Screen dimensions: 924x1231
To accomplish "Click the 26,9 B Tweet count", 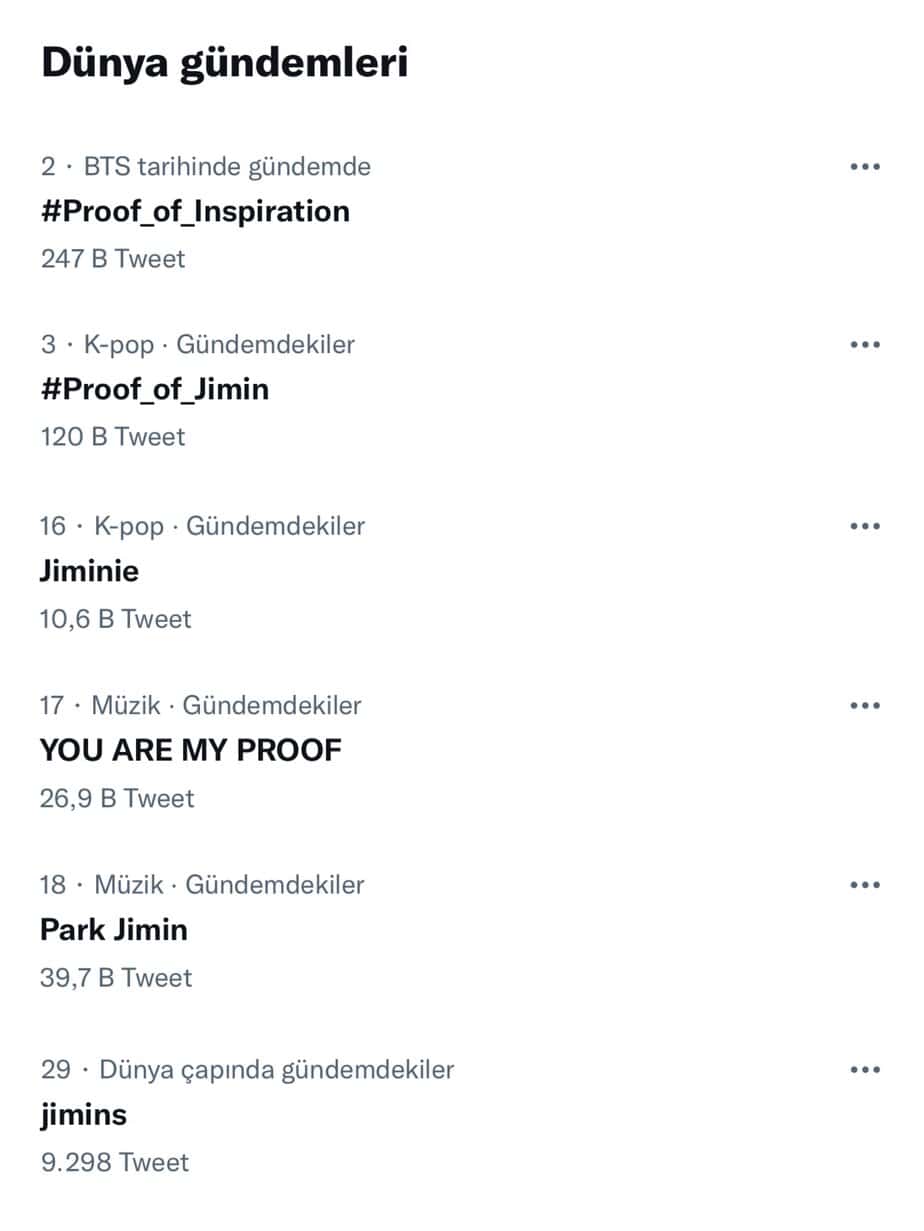I will coord(117,798).
